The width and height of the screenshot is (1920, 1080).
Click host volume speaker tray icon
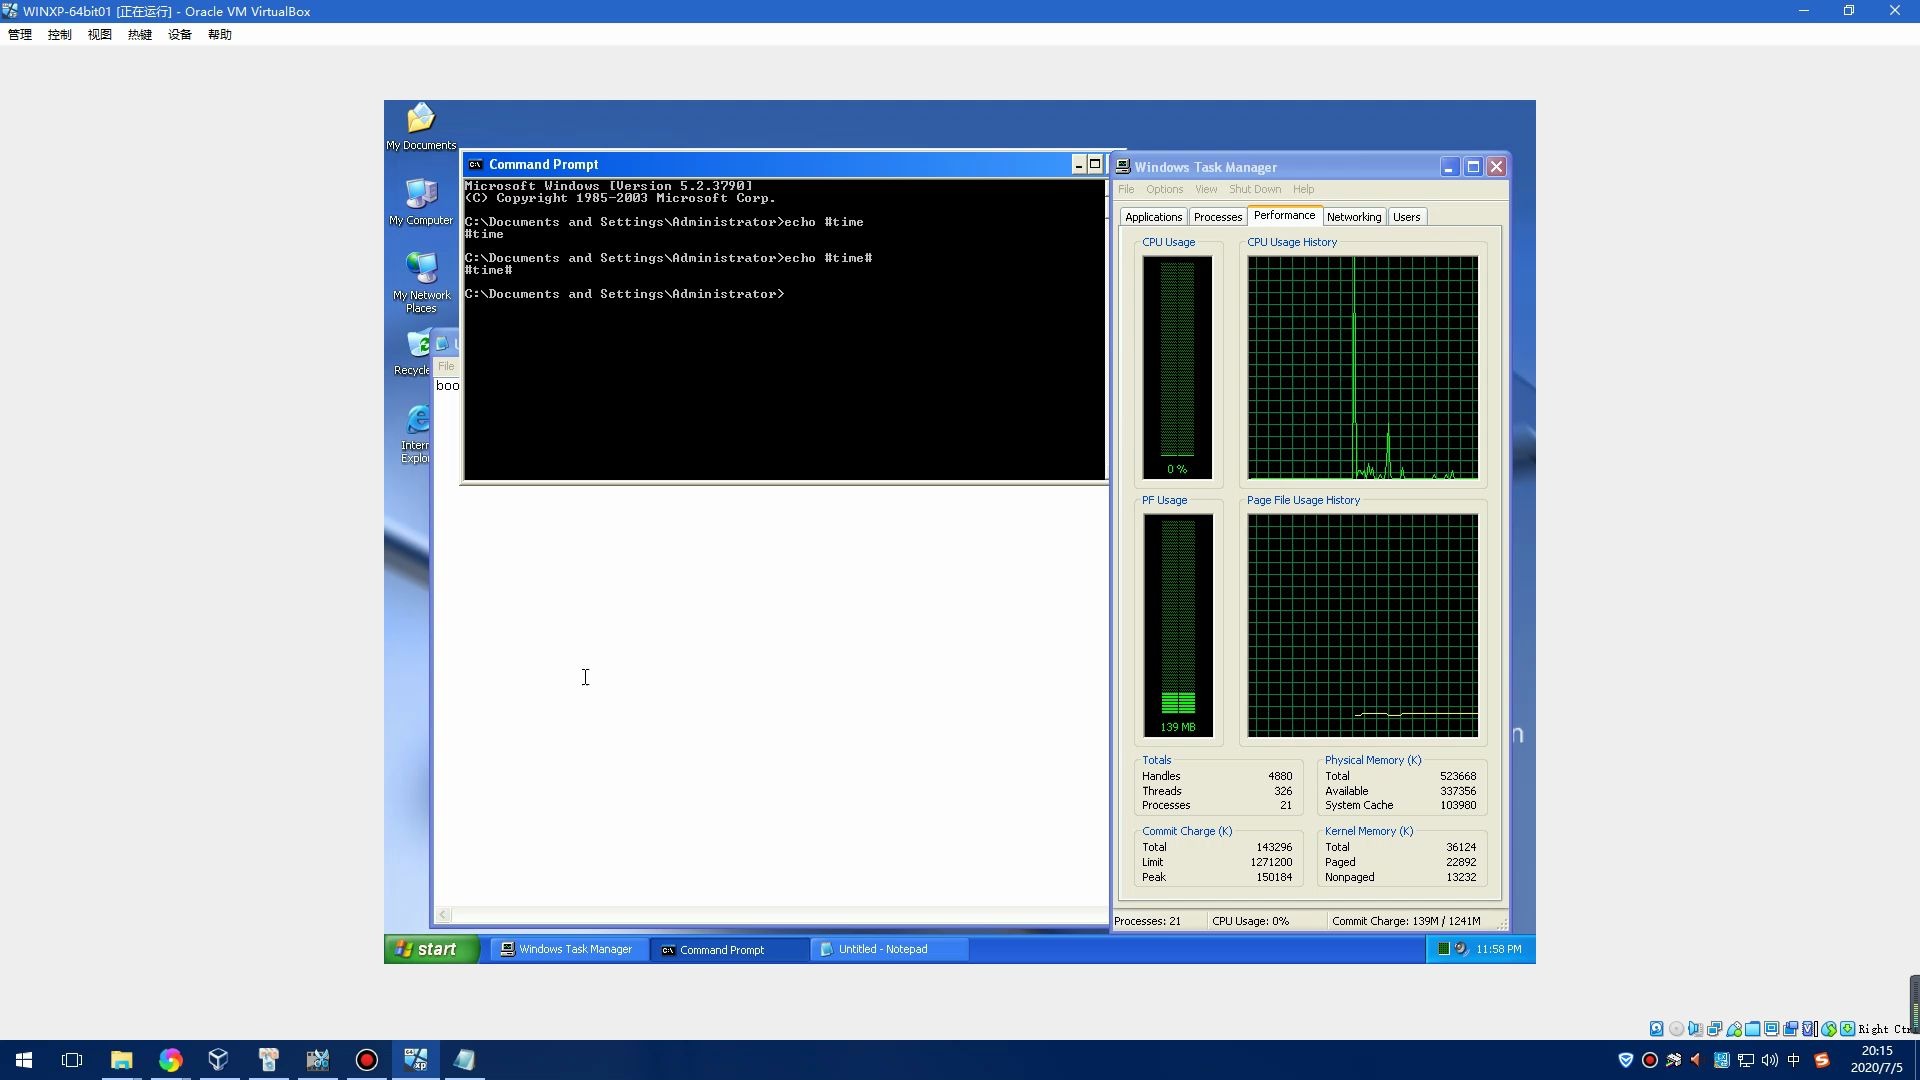pyautogui.click(x=1770, y=1060)
